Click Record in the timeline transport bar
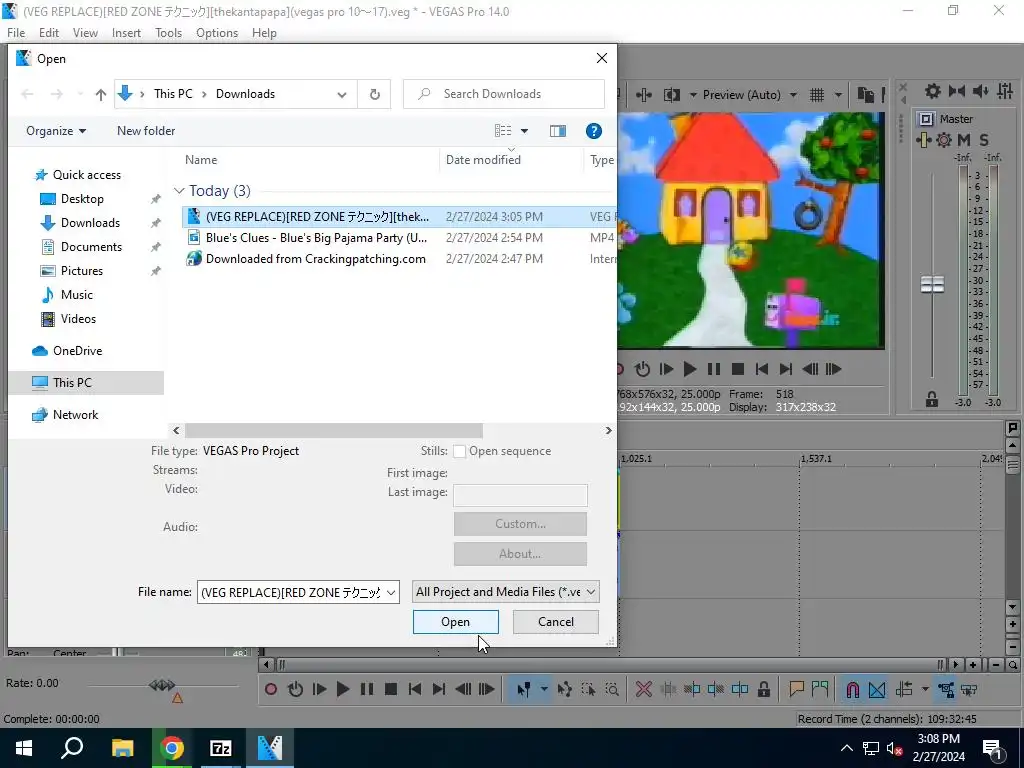Viewport: 1024px width, 768px height. [271, 689]
